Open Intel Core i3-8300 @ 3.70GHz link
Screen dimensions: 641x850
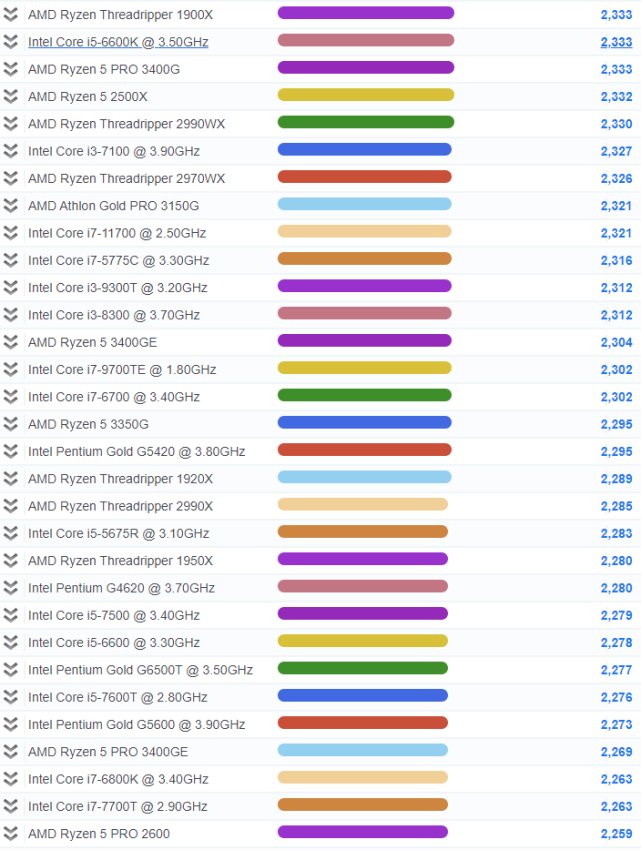coord(114,314)
